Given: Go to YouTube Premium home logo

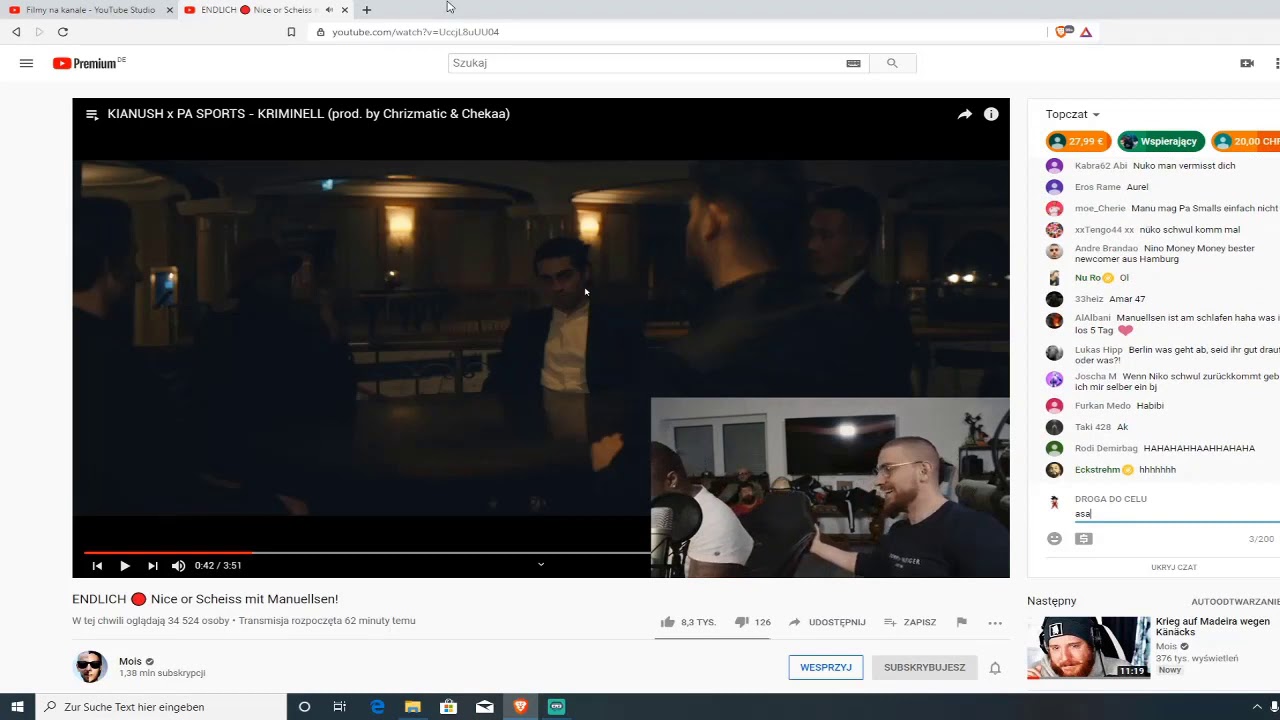Looking at the screenshot, I should point(89,63).
